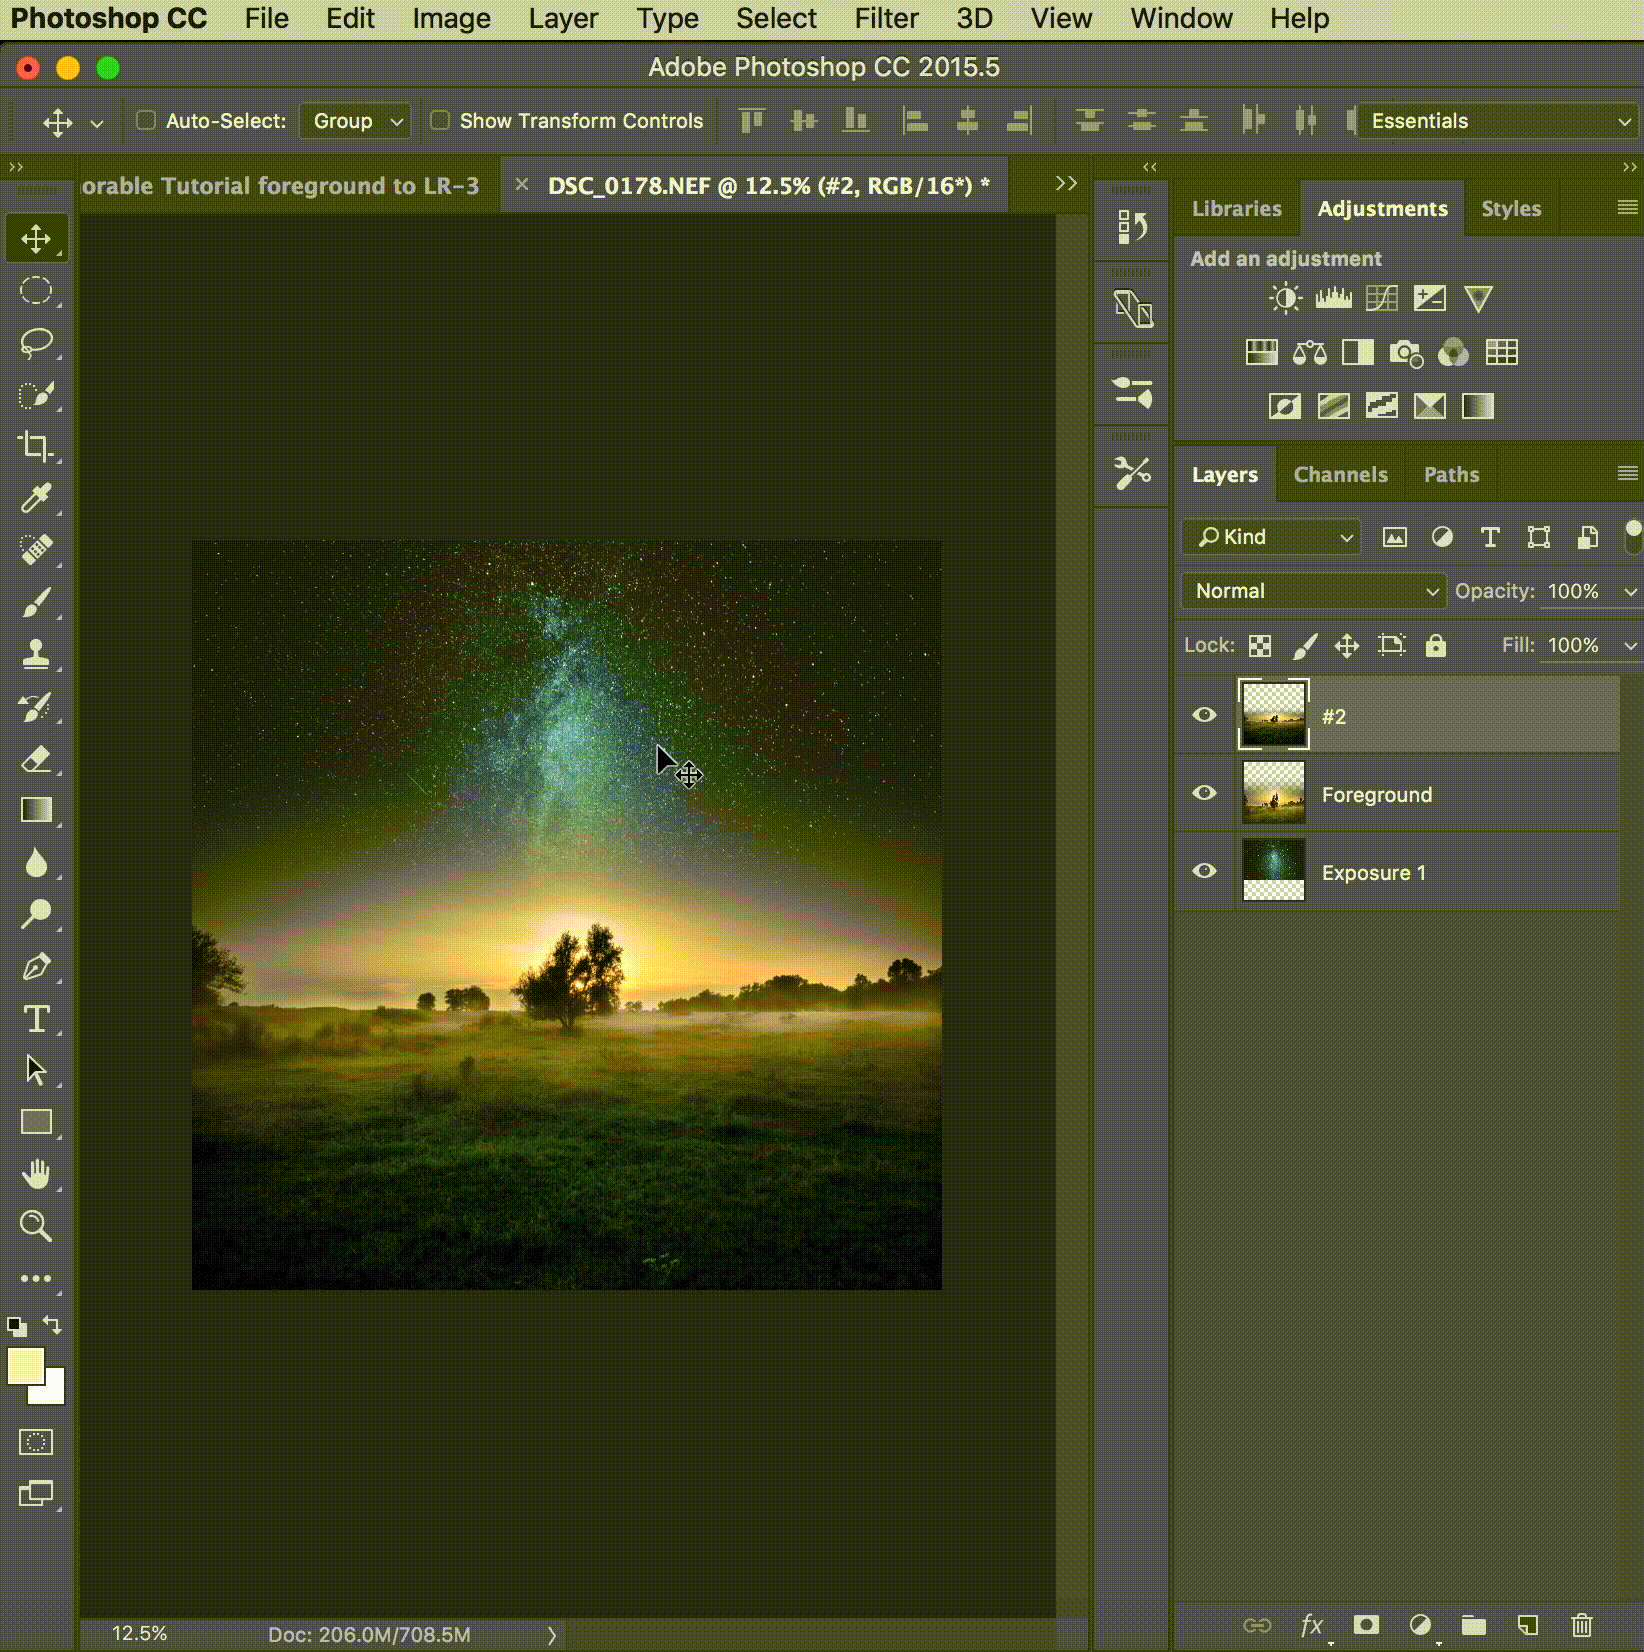Select the Clone Stamp tool
The width and height of the screenshot is (1644, 1652).
[x=36, y=654]
